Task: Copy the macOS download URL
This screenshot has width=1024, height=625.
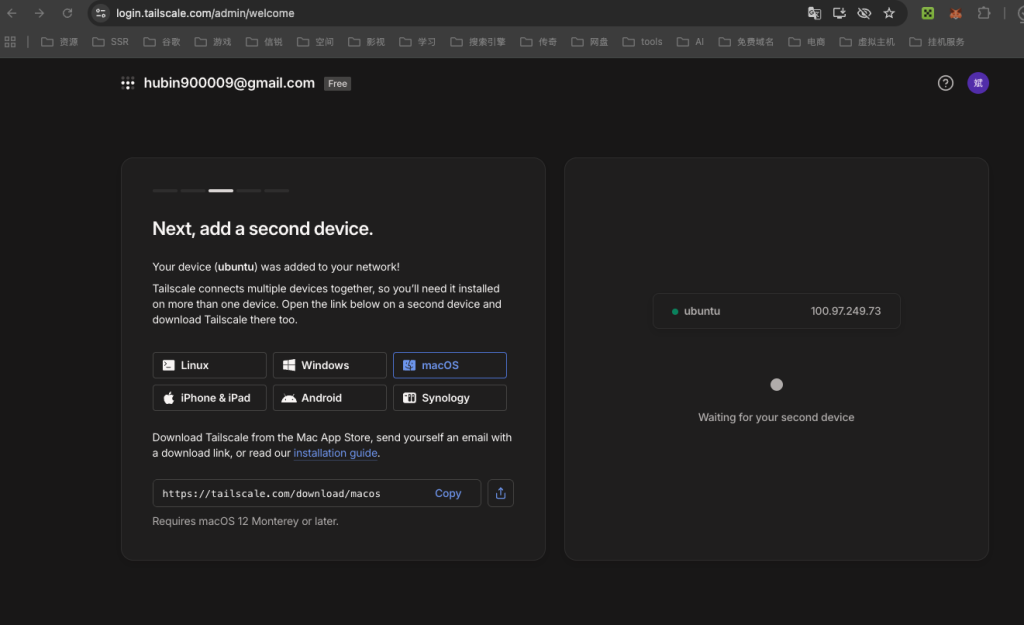Action: pyautogui.click(x=448, y=492)
